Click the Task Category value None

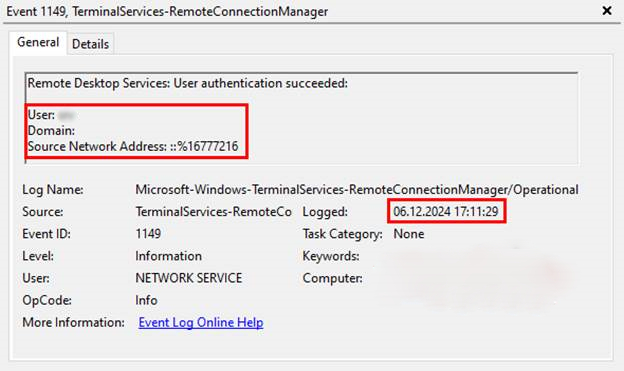409,234
